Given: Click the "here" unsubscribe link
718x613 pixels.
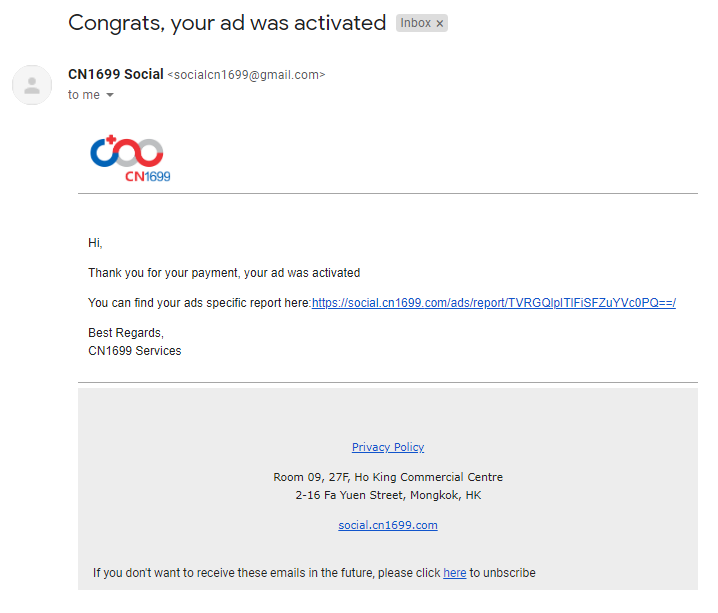Looking at the screenshot, I should pos(454,573).
